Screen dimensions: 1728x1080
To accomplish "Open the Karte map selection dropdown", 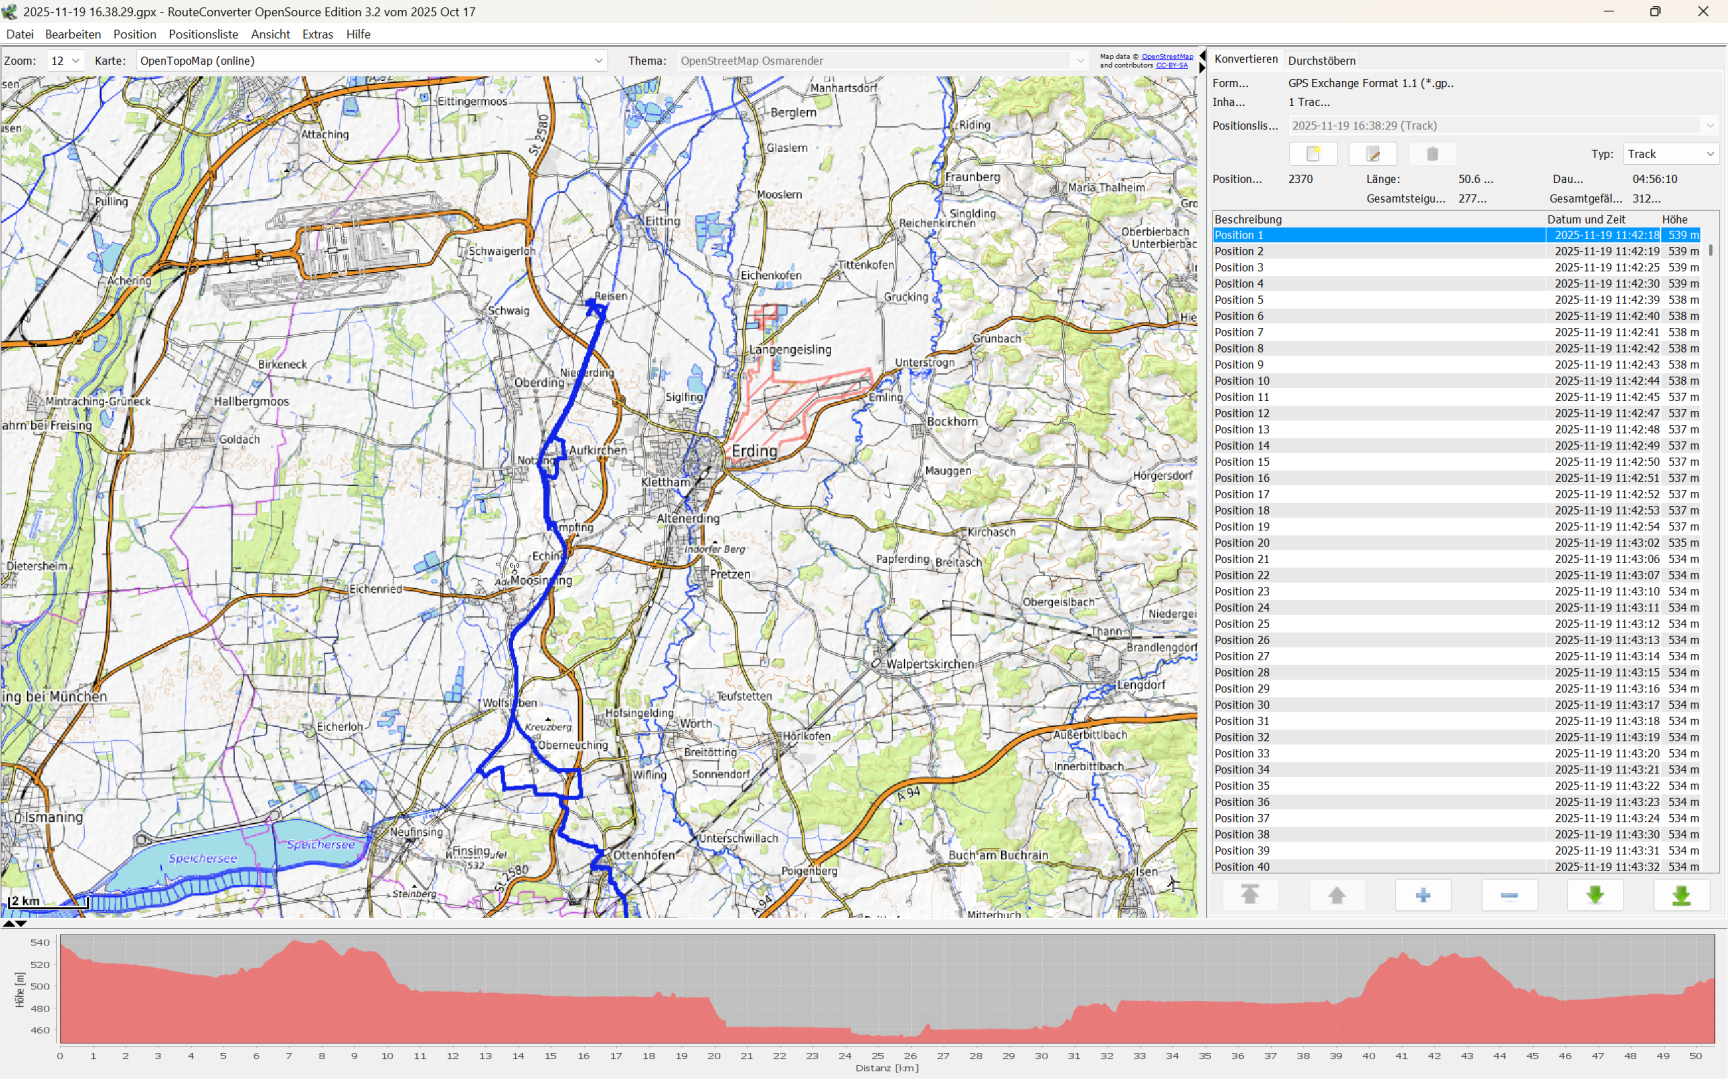I will point(372,61).
